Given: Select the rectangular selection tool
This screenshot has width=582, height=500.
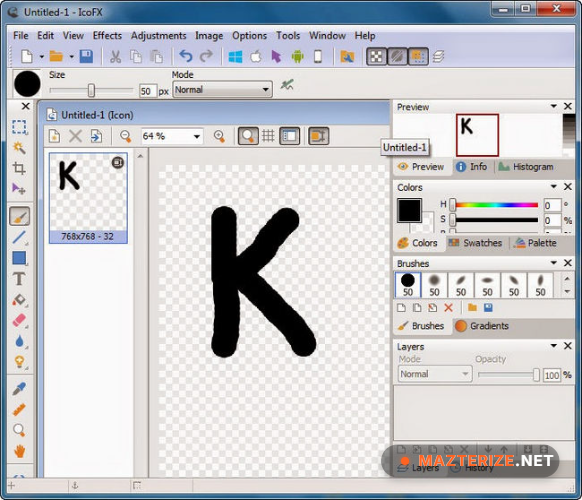Looking at the screenshot, I should click(19, 127).
